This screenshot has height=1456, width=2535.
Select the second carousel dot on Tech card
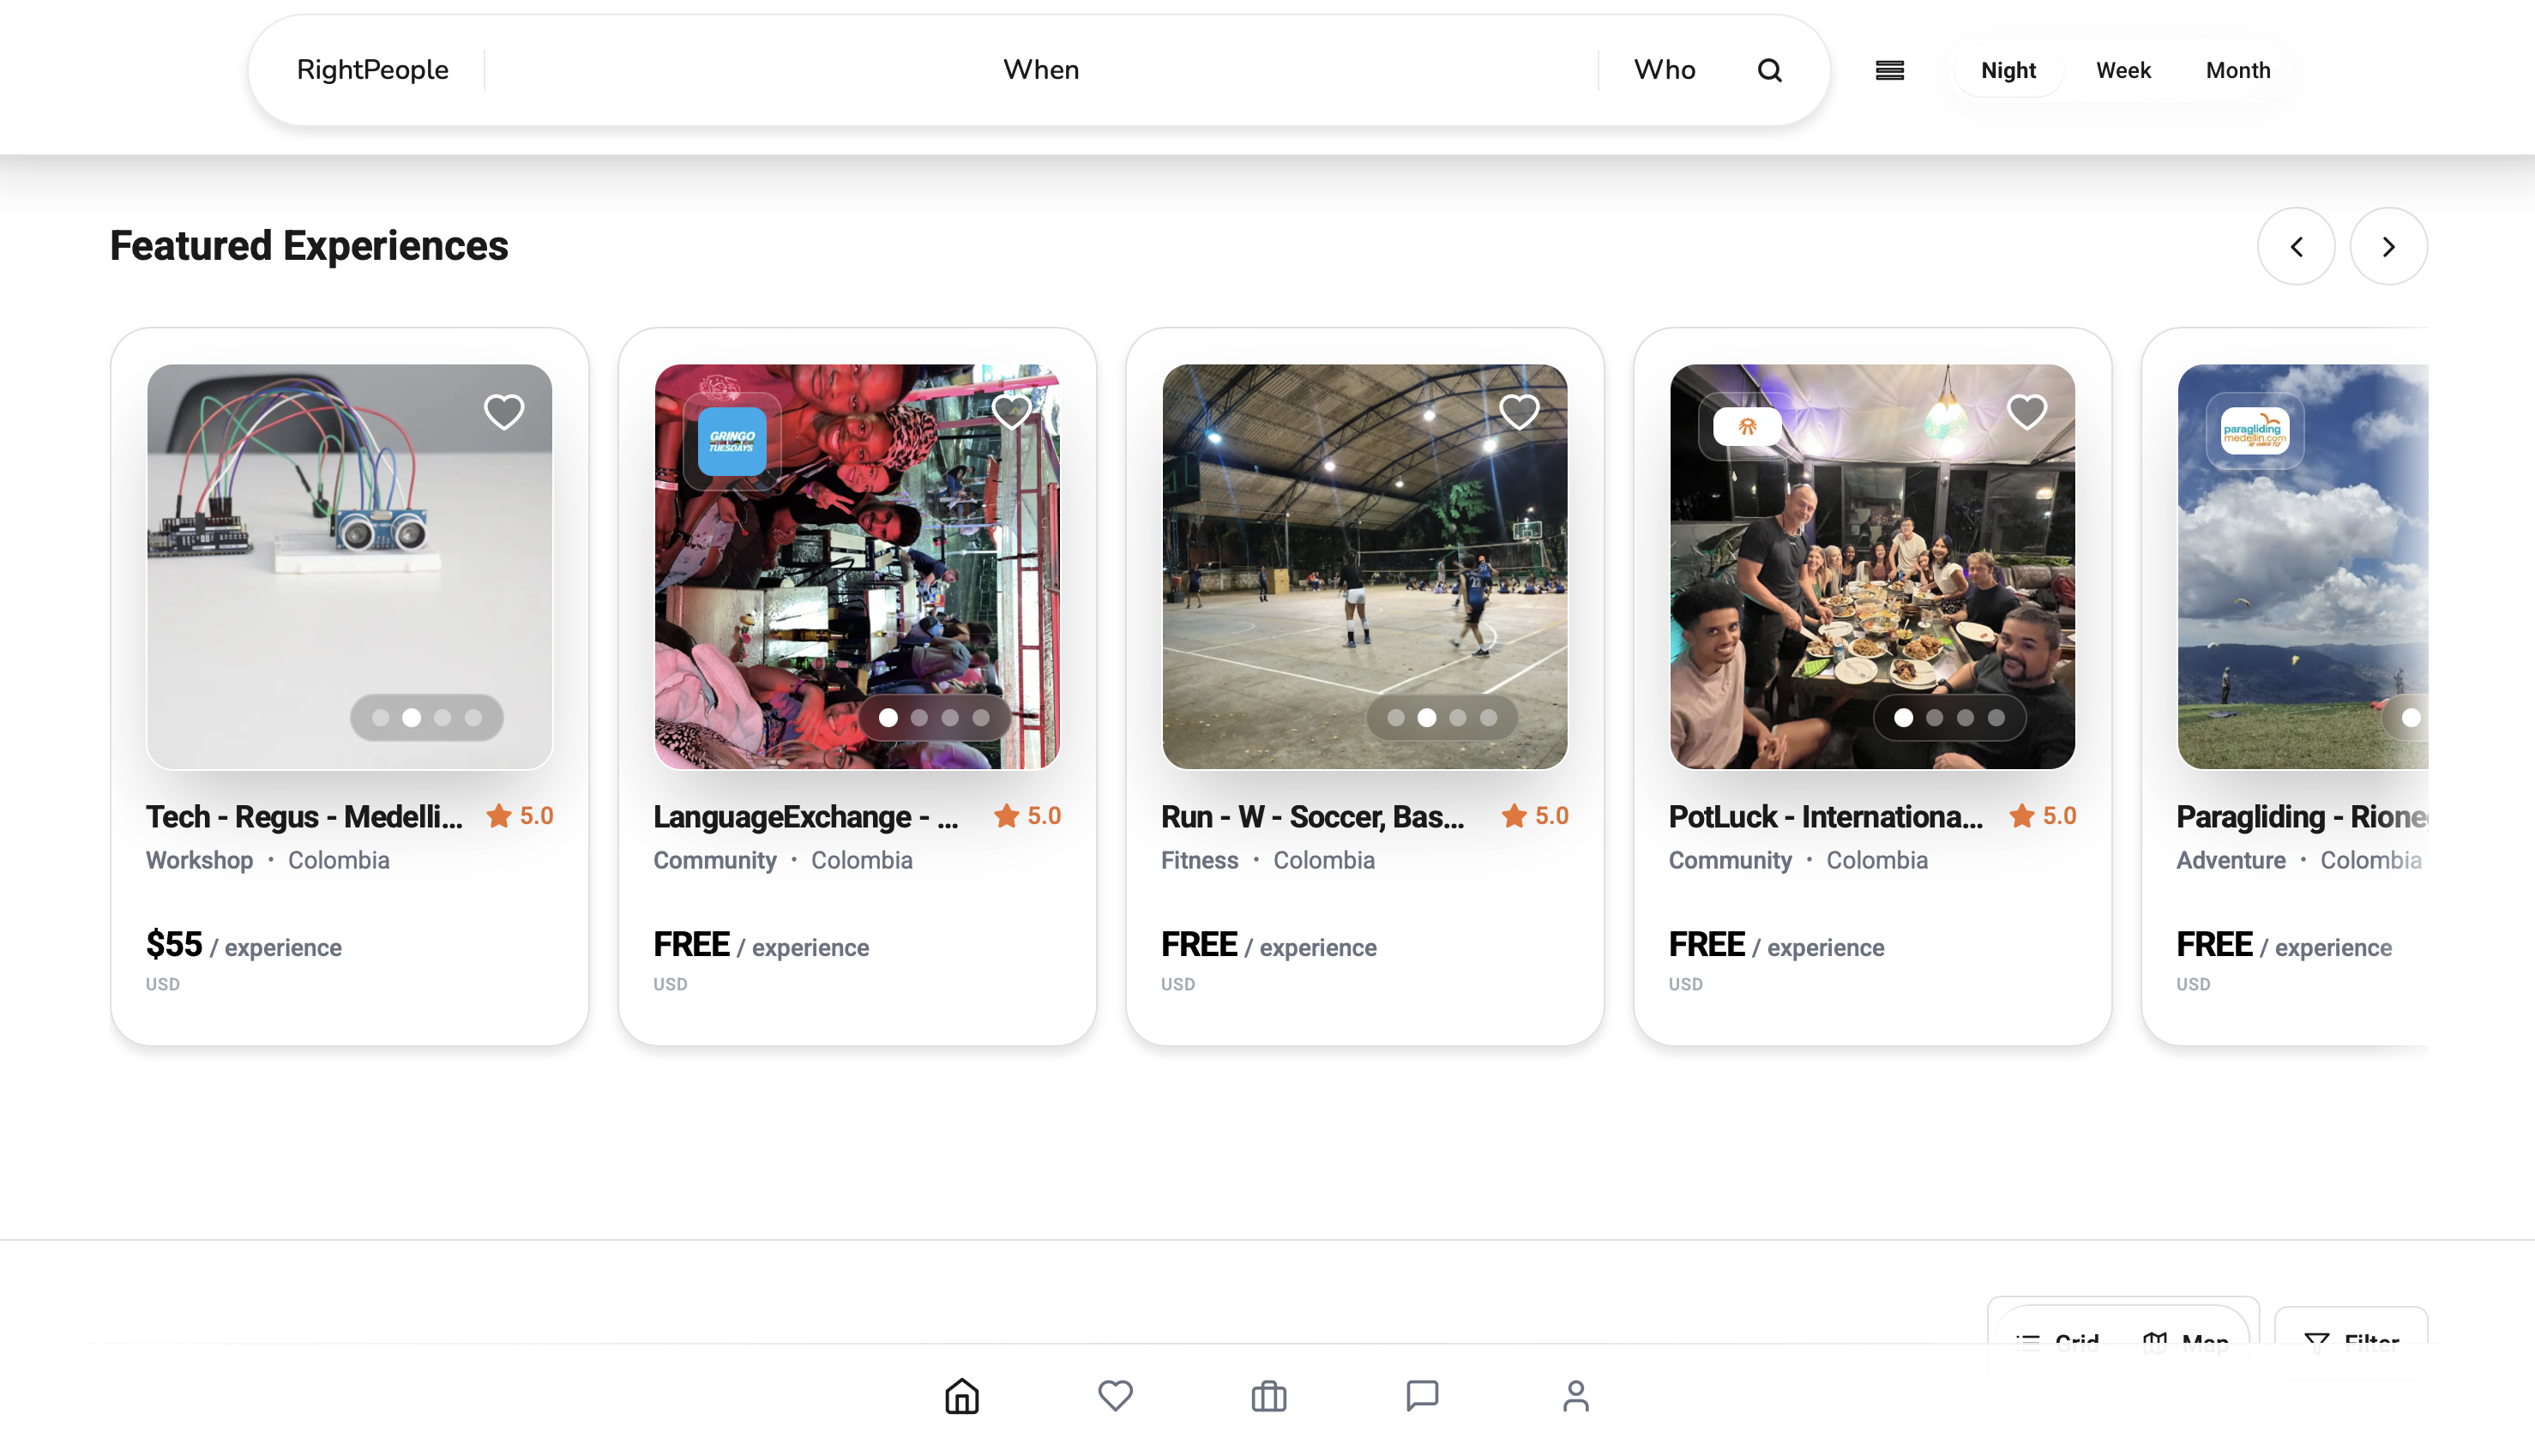[412, 717]
